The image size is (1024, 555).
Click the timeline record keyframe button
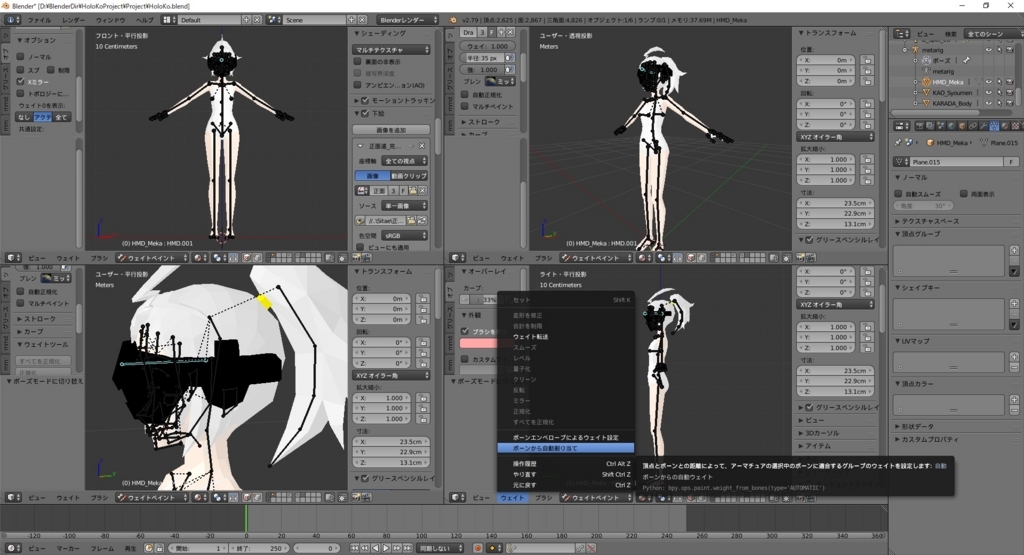477,548
